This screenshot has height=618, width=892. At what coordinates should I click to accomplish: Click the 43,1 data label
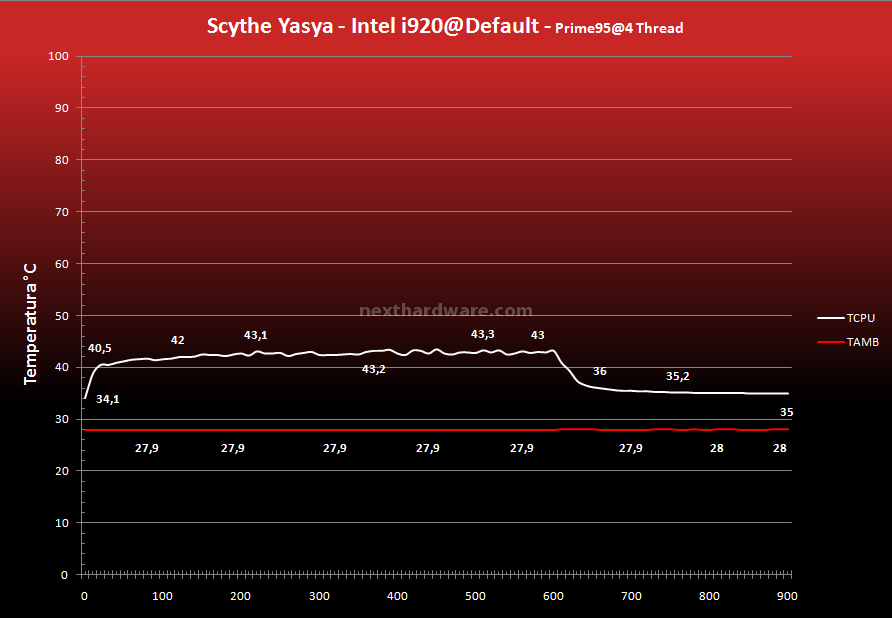(255, 335)
